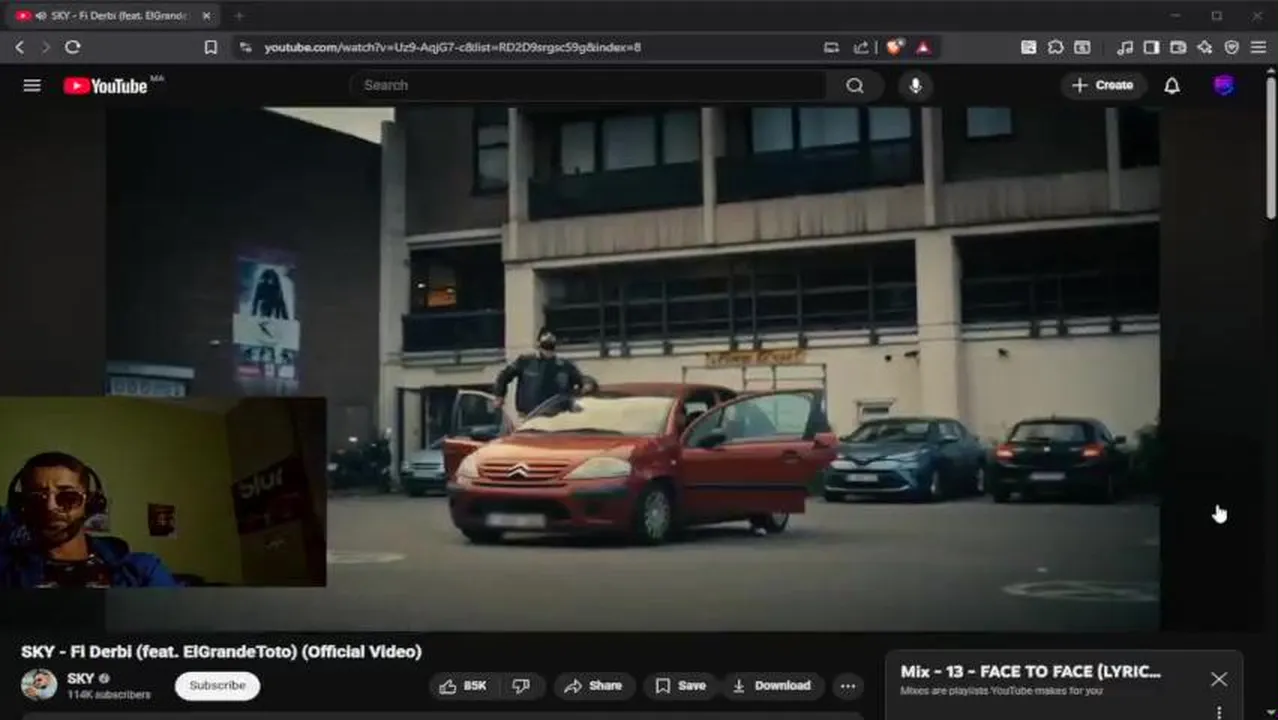Image resolution: width=1278 pixels, height=720 pixels.
Task: Go back with browser back arrow
Action: [19, 47]
